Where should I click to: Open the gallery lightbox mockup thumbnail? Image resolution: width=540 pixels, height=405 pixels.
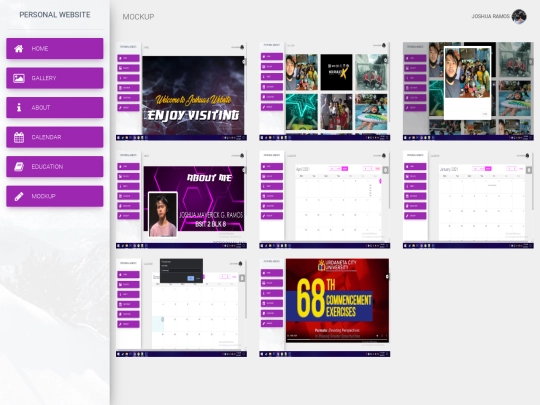point(468,91)
